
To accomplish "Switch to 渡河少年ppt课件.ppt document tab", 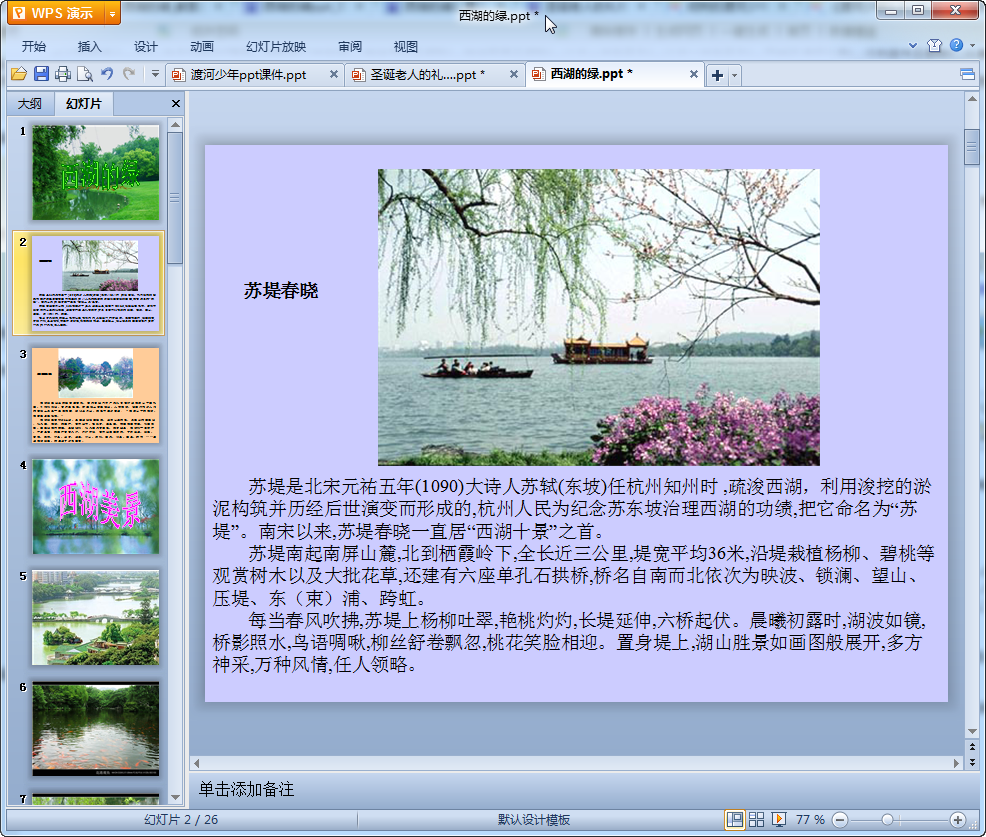I will [248, 75].
